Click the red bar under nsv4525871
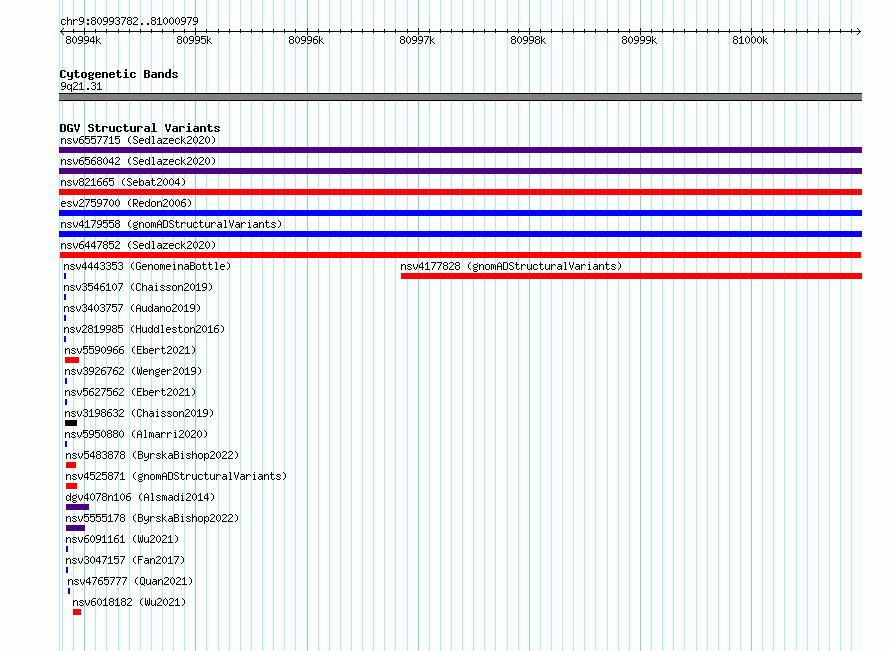Viewport: 890px width, 651px height. [72, 486]
